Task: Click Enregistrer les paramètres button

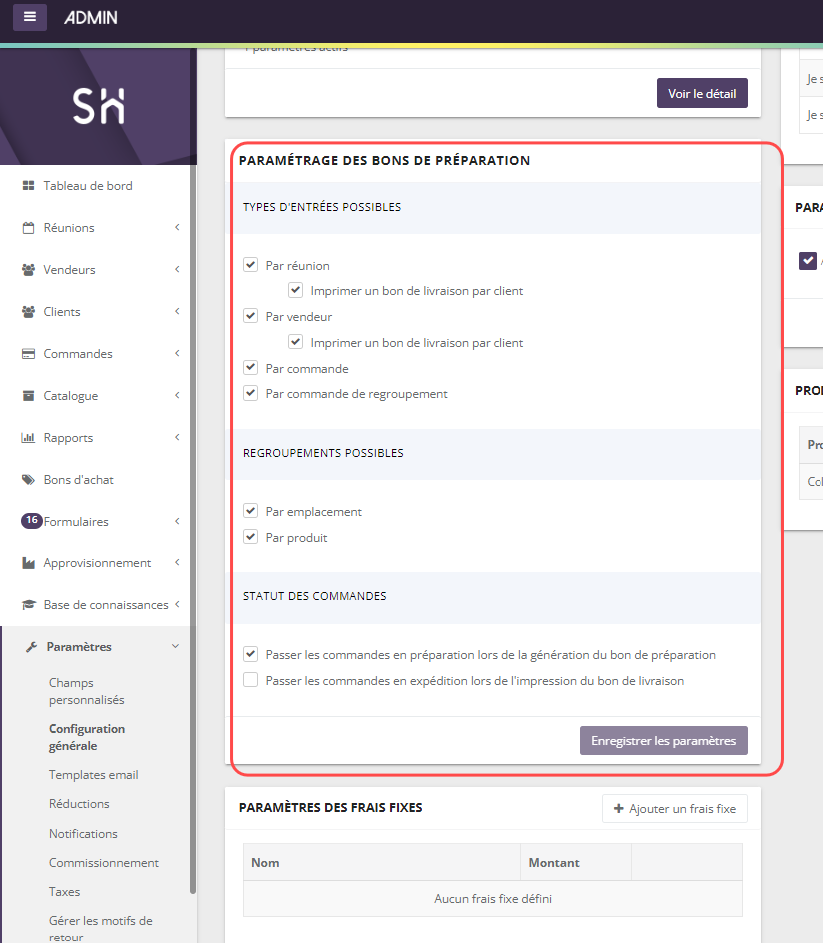Action: click(663, 741)
